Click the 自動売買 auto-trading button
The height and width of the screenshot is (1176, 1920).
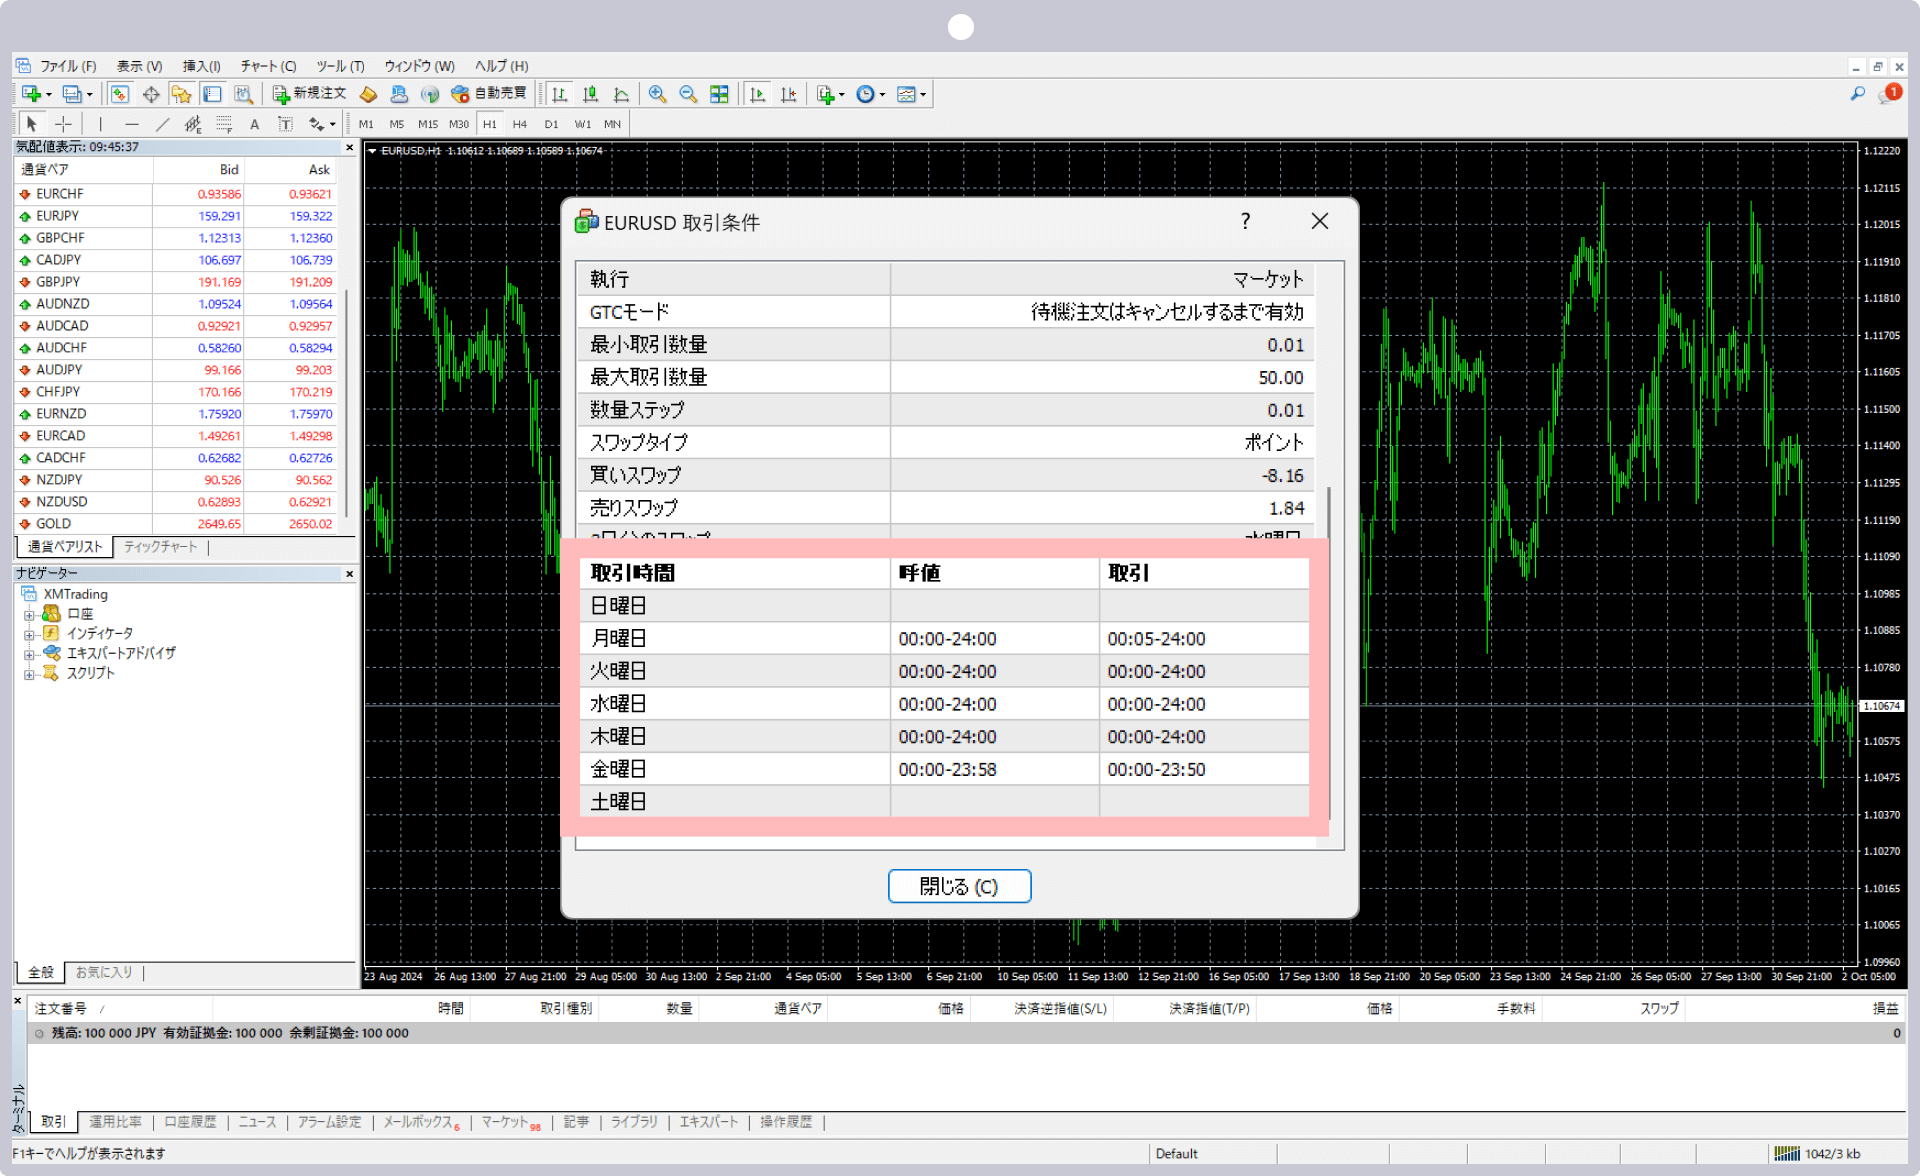[488, 94]
